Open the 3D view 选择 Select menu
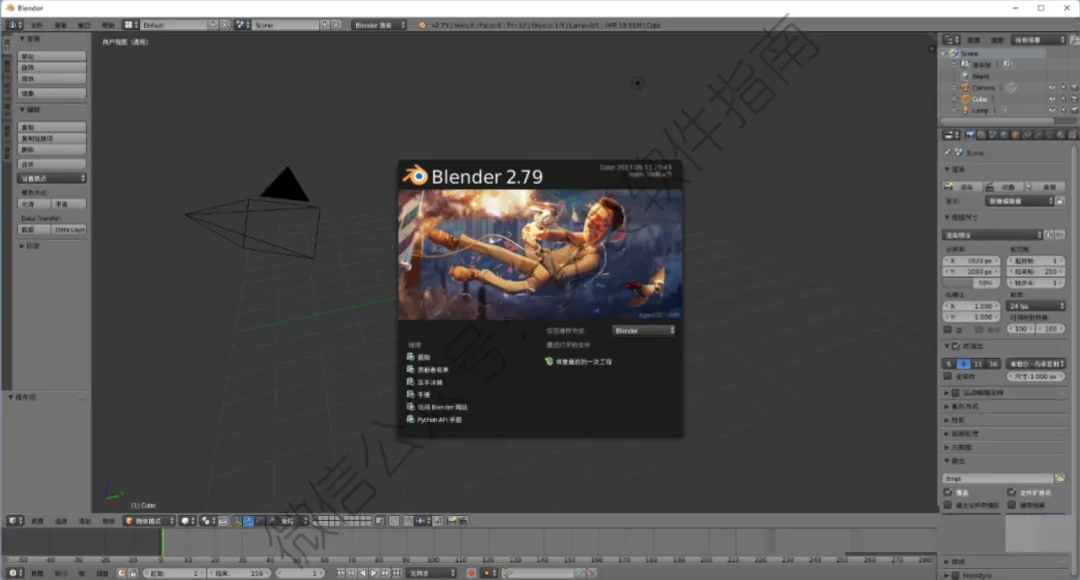This screenshot has height=580, width=1080. (61, 521)
